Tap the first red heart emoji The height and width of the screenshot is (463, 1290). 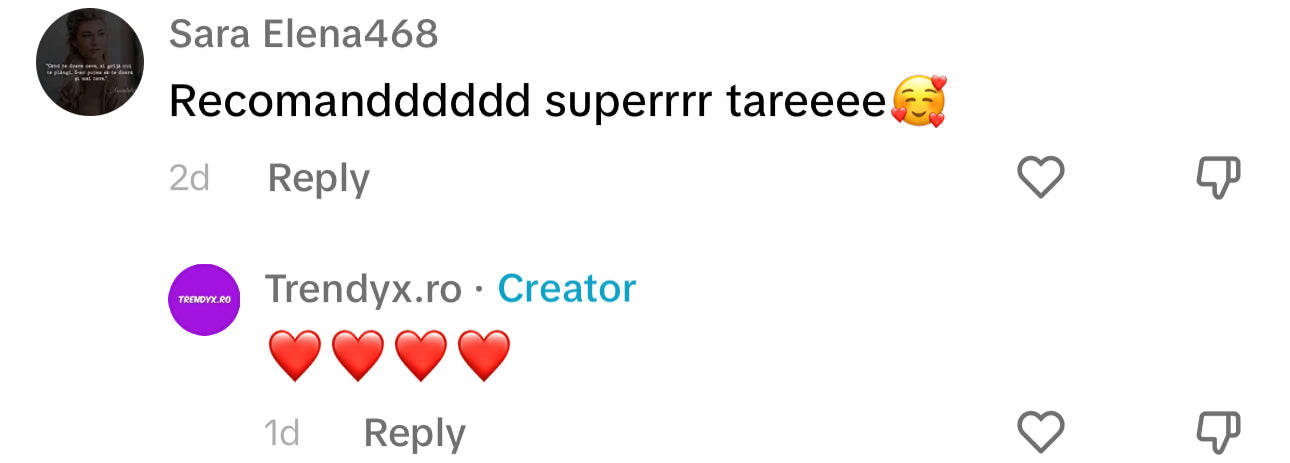[295, 355]
